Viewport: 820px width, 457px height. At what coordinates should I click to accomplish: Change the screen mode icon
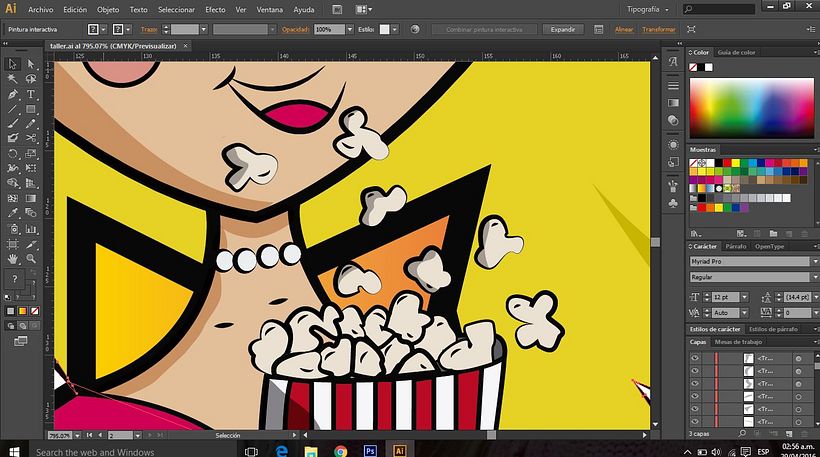[x=21, y=341]
